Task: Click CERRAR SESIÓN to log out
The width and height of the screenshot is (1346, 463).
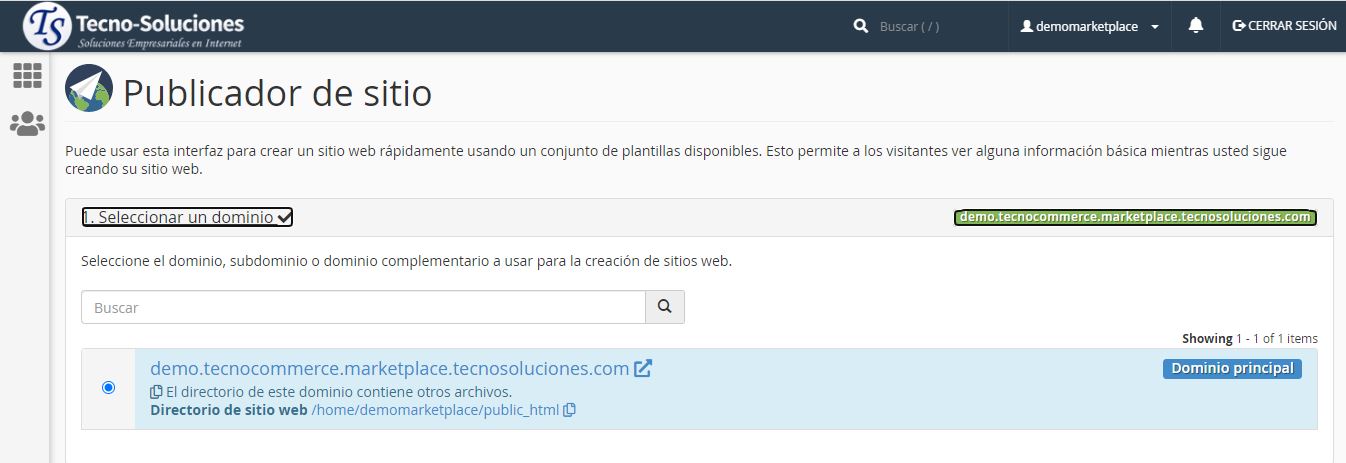Action: pos(1284,26)
